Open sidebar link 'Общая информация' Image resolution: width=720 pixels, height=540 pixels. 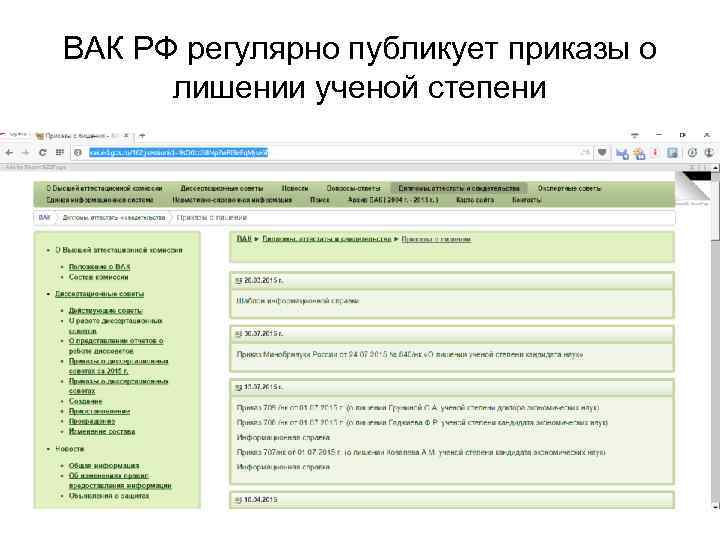pos(104,466)
